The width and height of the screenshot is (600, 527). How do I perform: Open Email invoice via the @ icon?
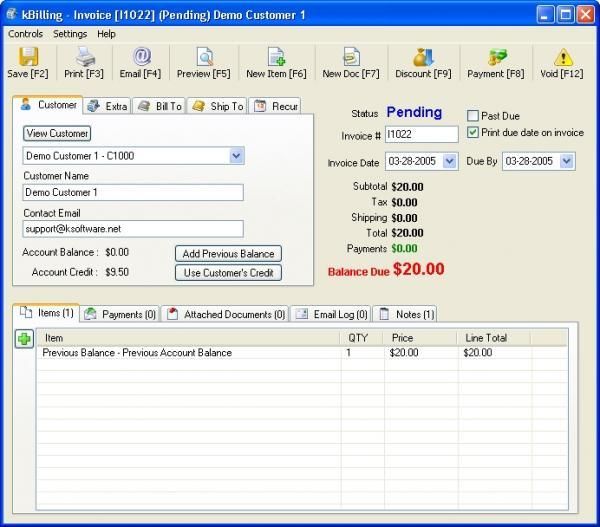pos(141,57)
